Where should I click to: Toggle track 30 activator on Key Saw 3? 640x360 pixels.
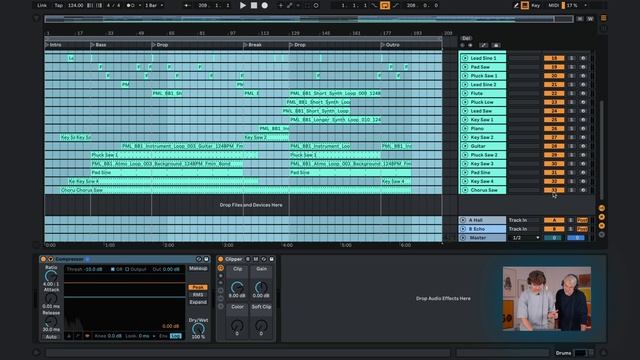(x=554, y=163)
